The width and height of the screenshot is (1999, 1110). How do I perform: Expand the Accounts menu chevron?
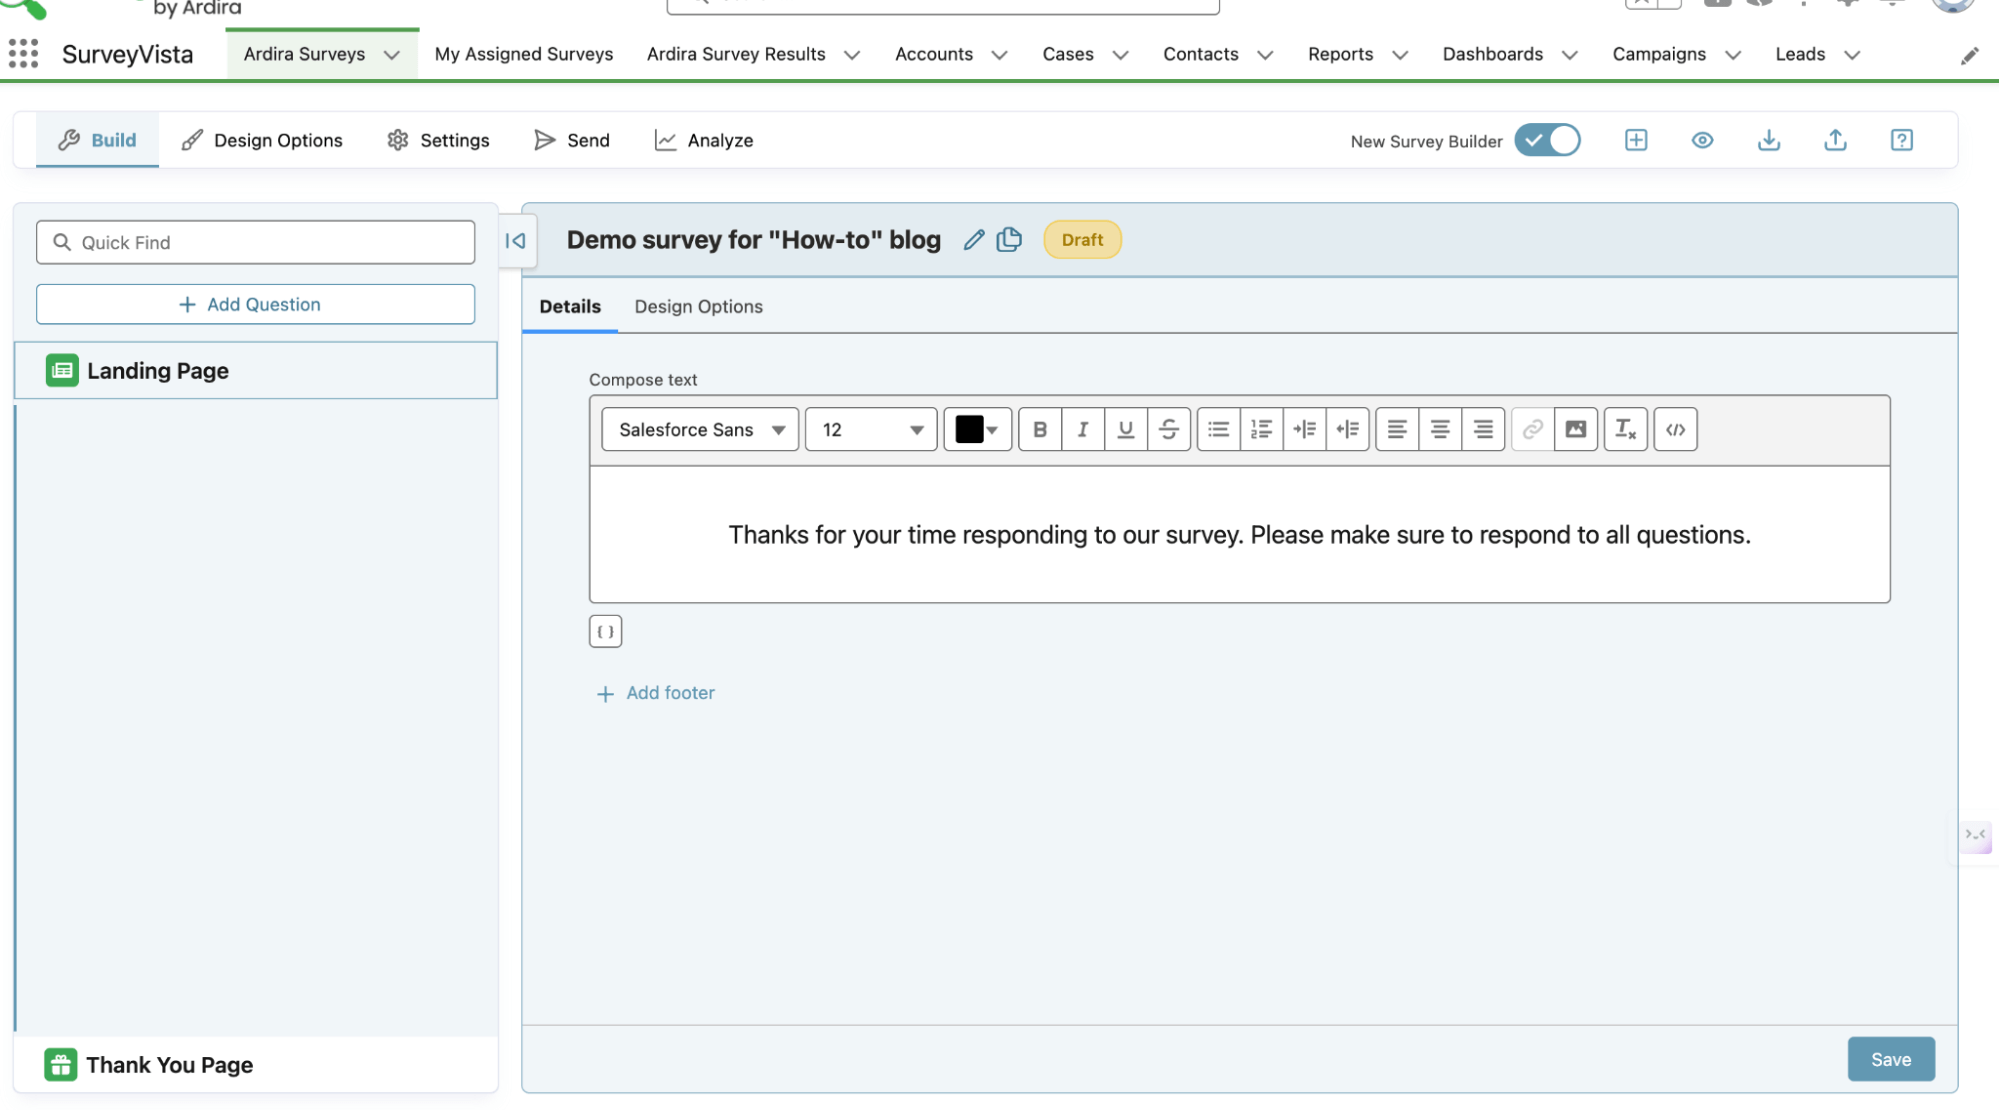(999, 55)
